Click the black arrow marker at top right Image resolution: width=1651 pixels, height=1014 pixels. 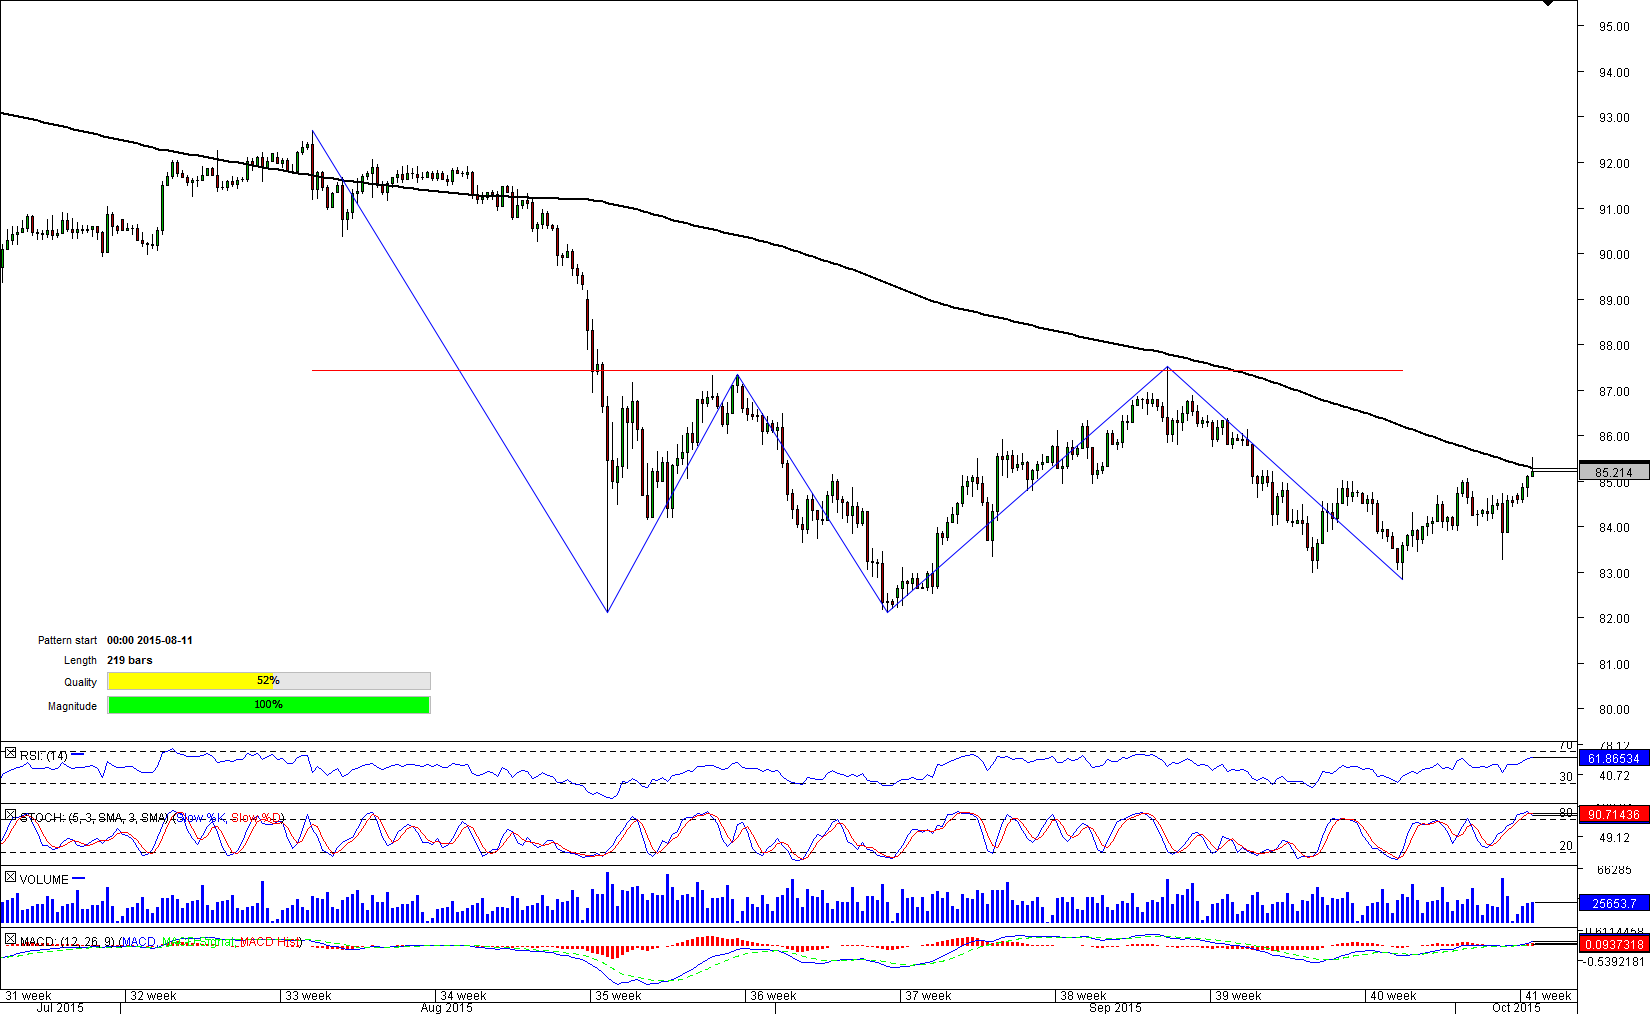click(x=1547, y=4)
